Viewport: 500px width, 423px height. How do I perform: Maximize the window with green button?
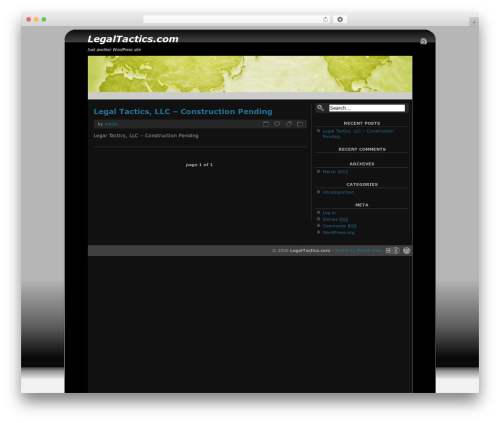pyautogui.click(x=44, y=20)
